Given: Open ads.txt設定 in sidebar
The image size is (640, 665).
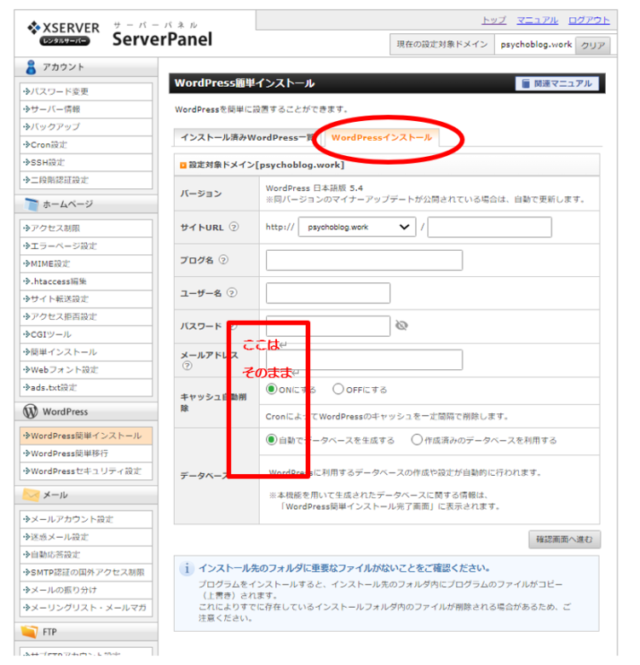Looking at the screenshot, I should [x=86, y=388].
